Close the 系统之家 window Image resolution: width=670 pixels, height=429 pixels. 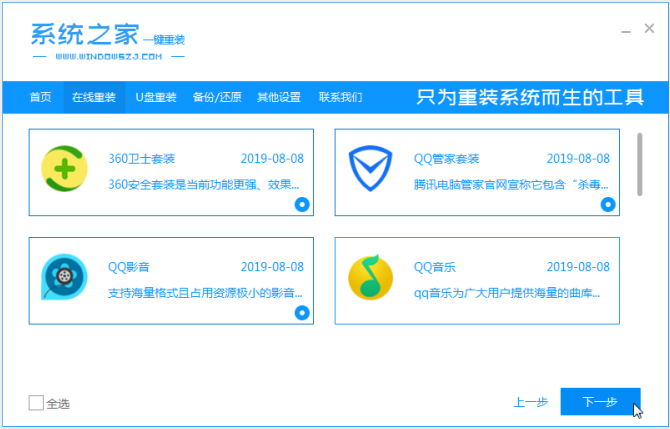(x=649, y=29)
